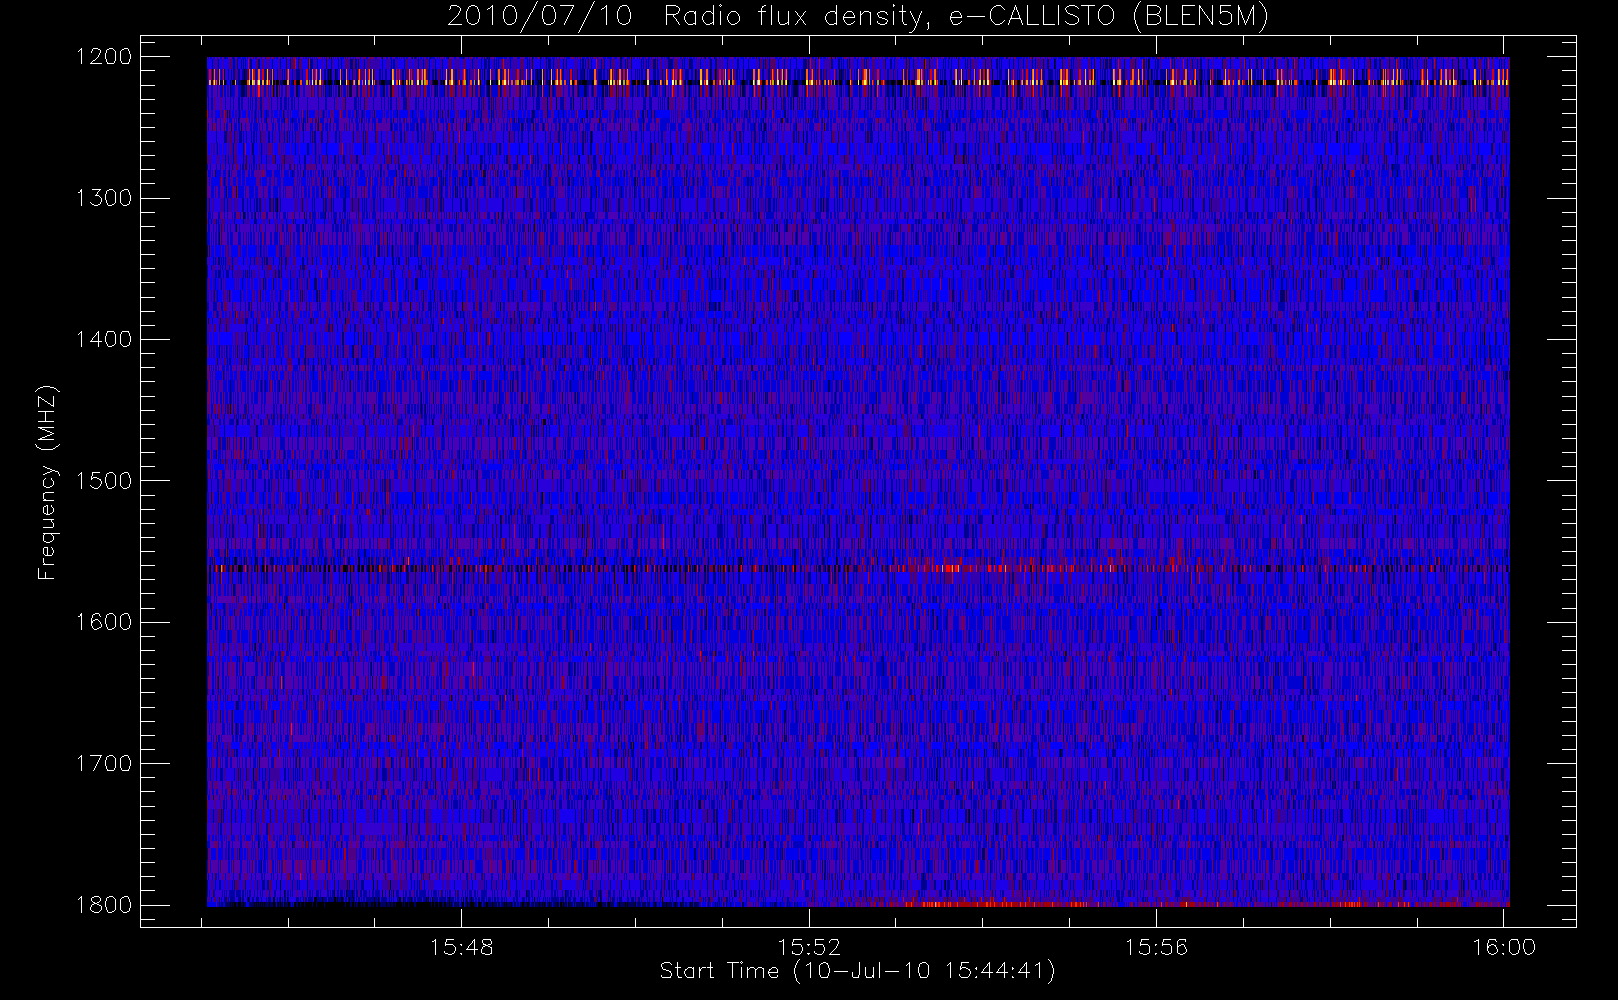Click the 1800 frequency tick label

pos(104,905)
